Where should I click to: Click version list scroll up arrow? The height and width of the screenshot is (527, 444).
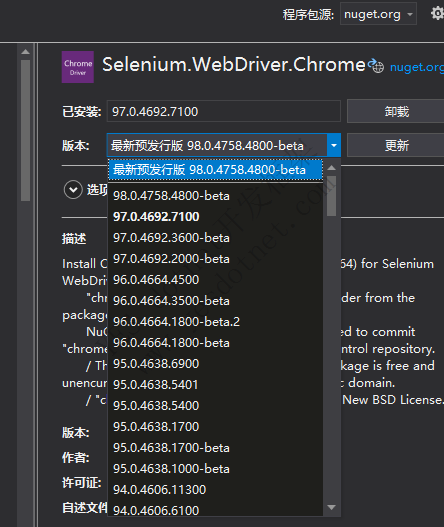(331, 167)
